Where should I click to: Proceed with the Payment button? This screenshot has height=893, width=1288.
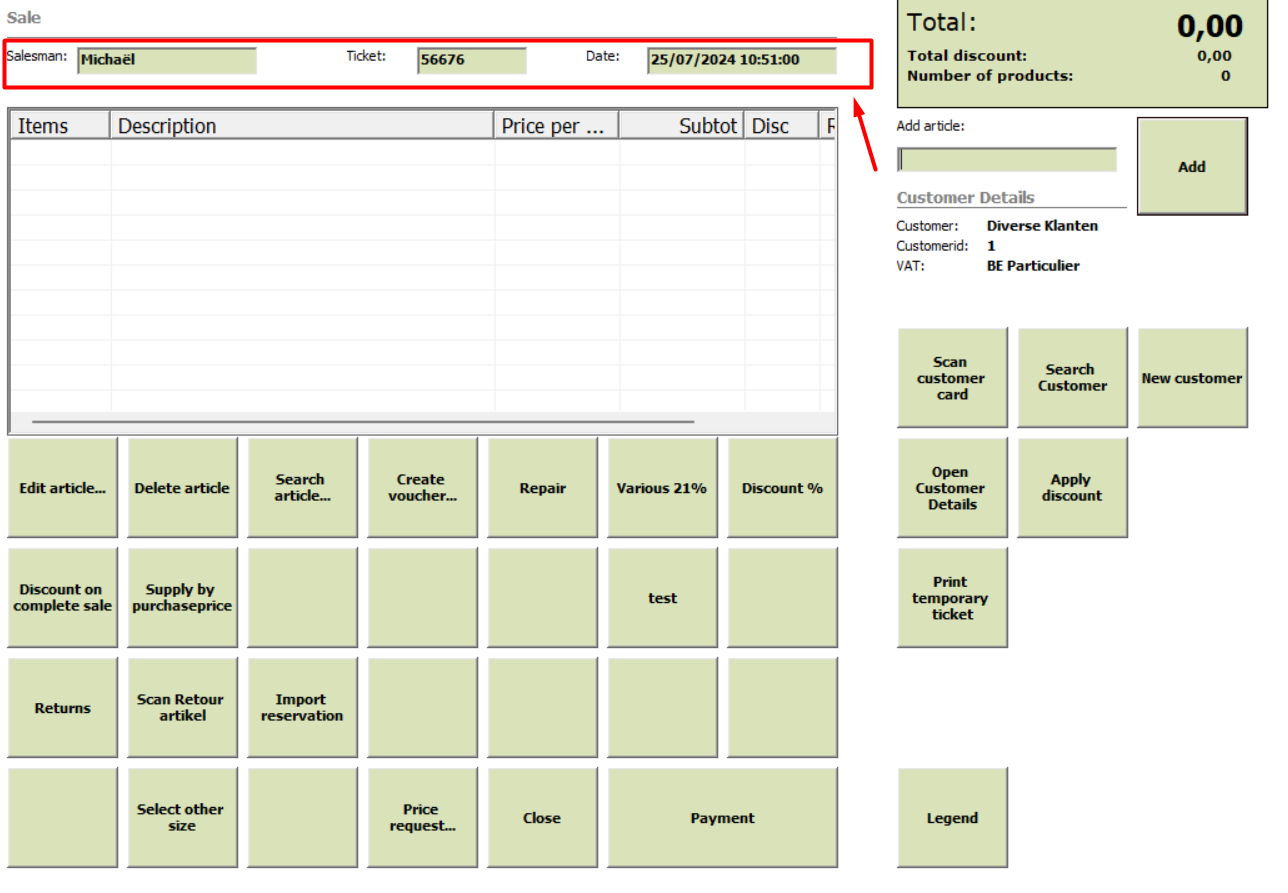click(723, 818)
